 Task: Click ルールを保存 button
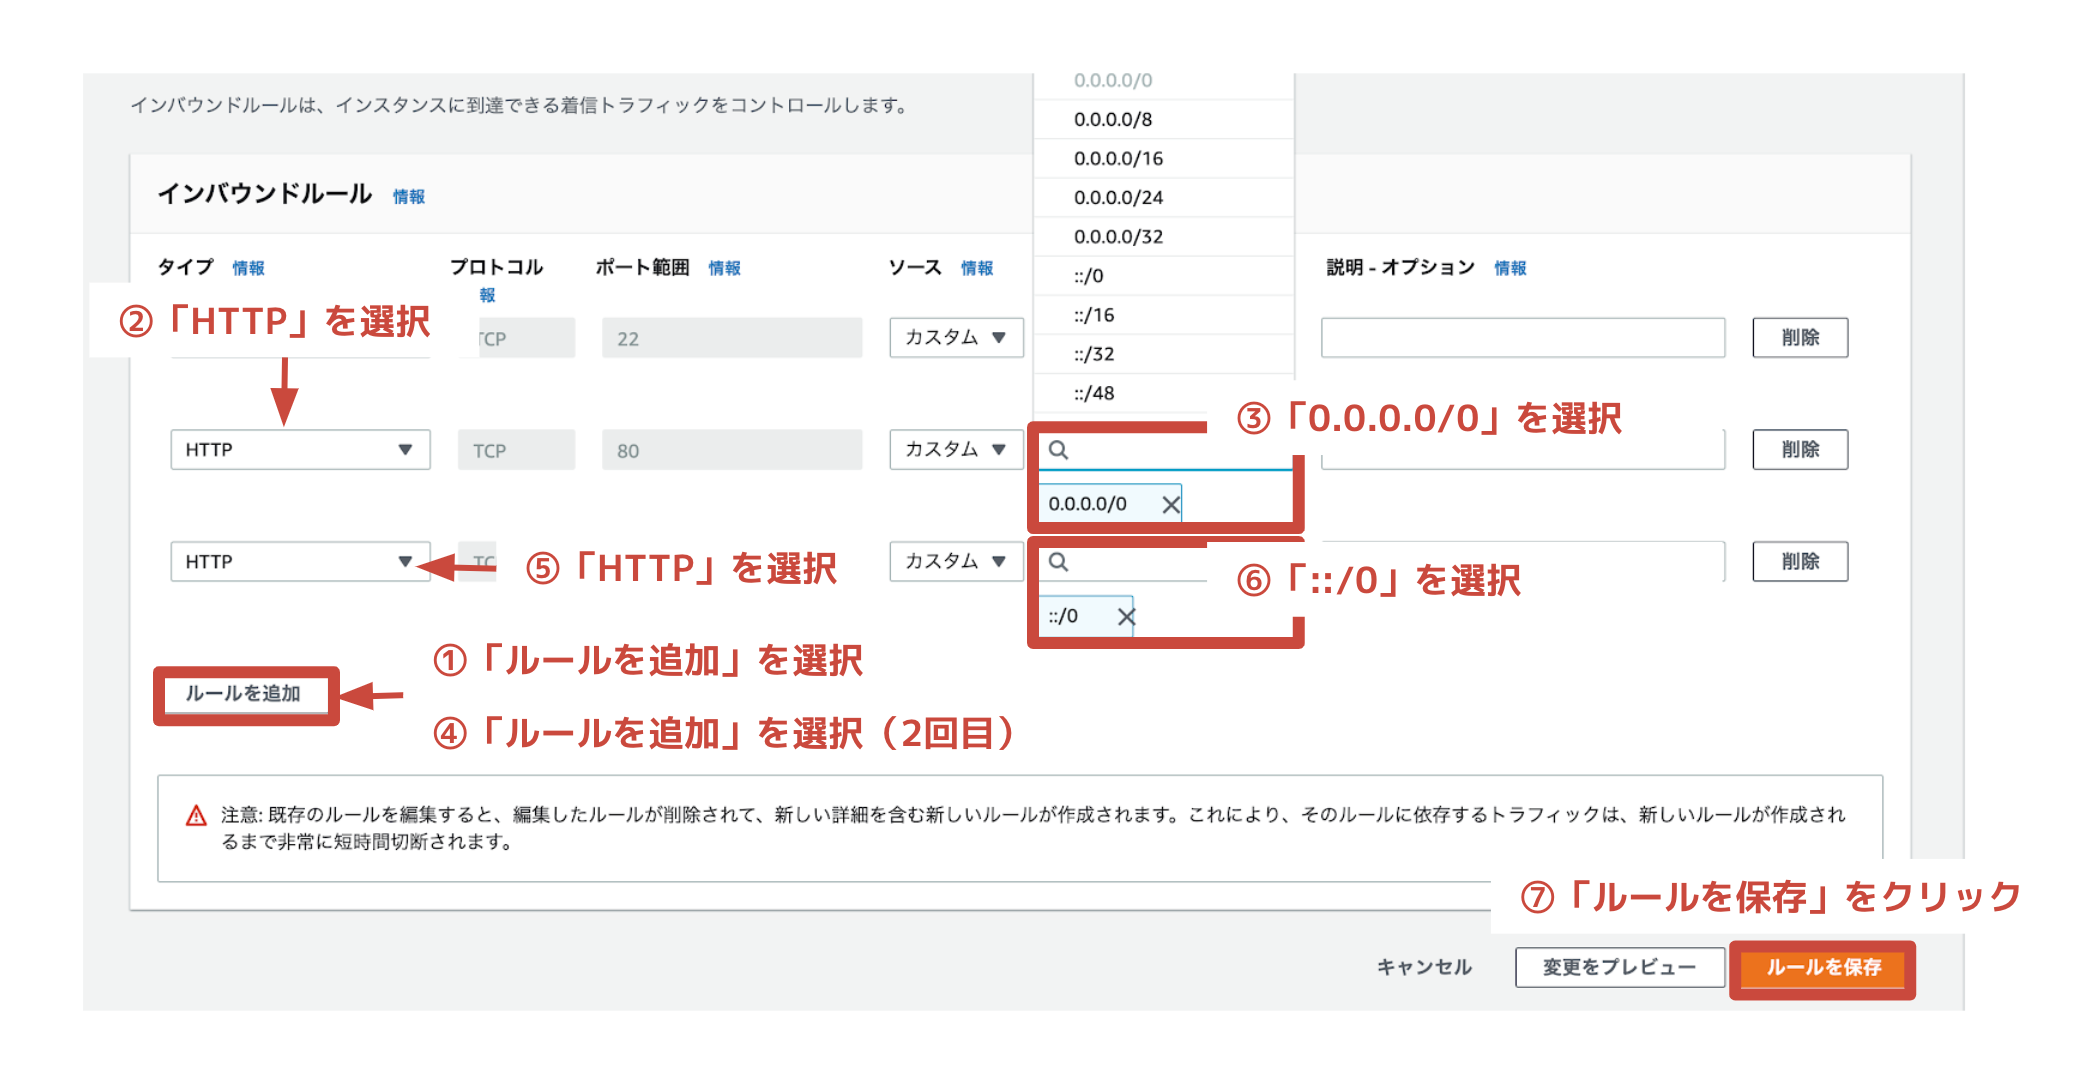coord(1822,968)
